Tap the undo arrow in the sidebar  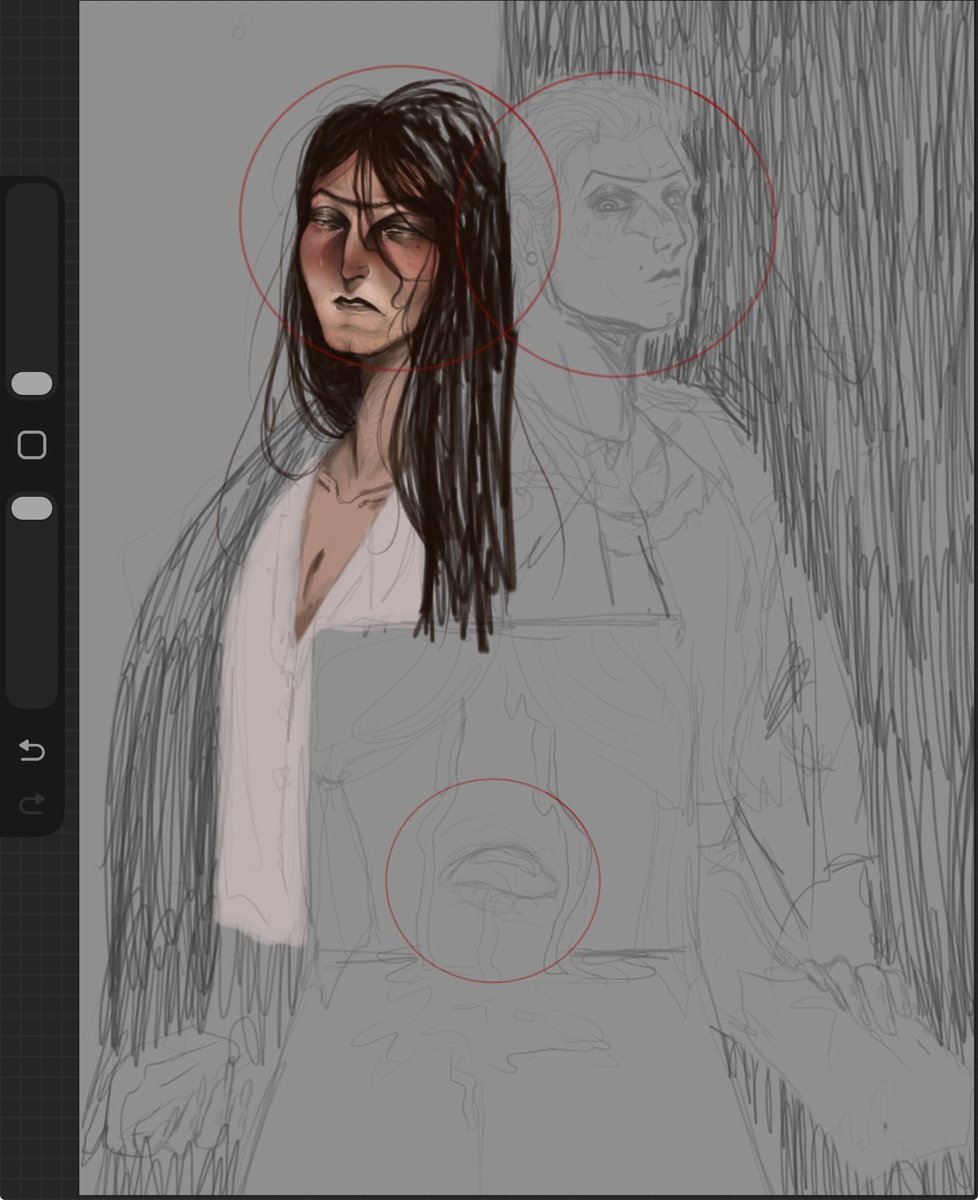point(32,750)
